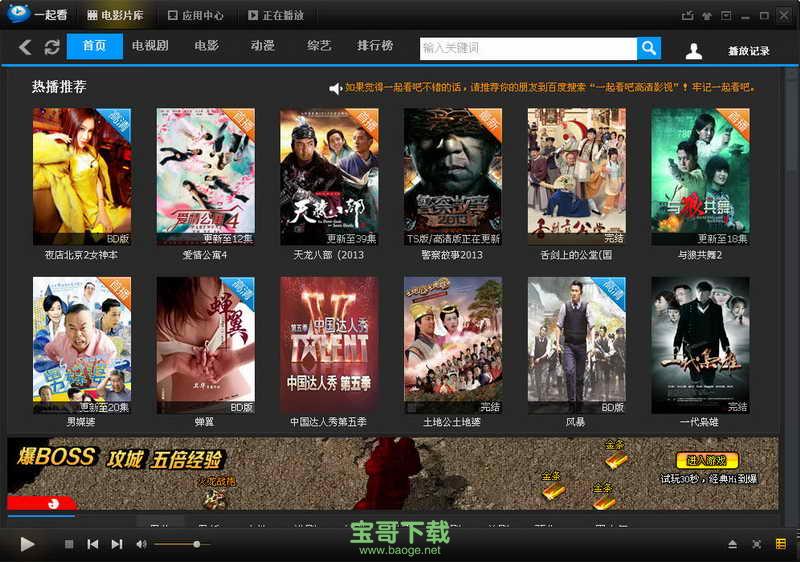Click the 爆BOSS 攻城 game banner

(x=393, y=473)
